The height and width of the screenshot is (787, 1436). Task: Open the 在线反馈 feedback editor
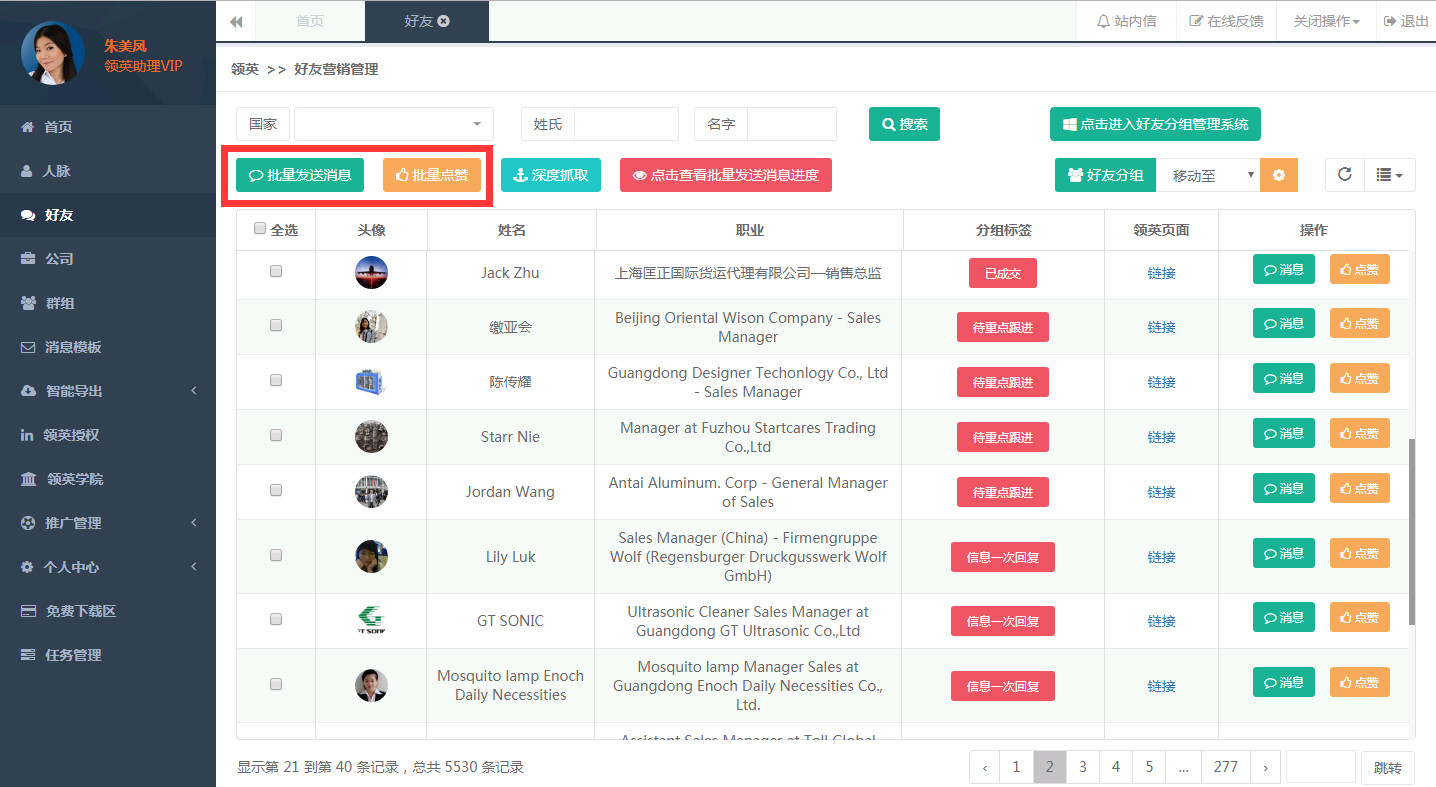pyautogui.click(x=1225, y=21)
